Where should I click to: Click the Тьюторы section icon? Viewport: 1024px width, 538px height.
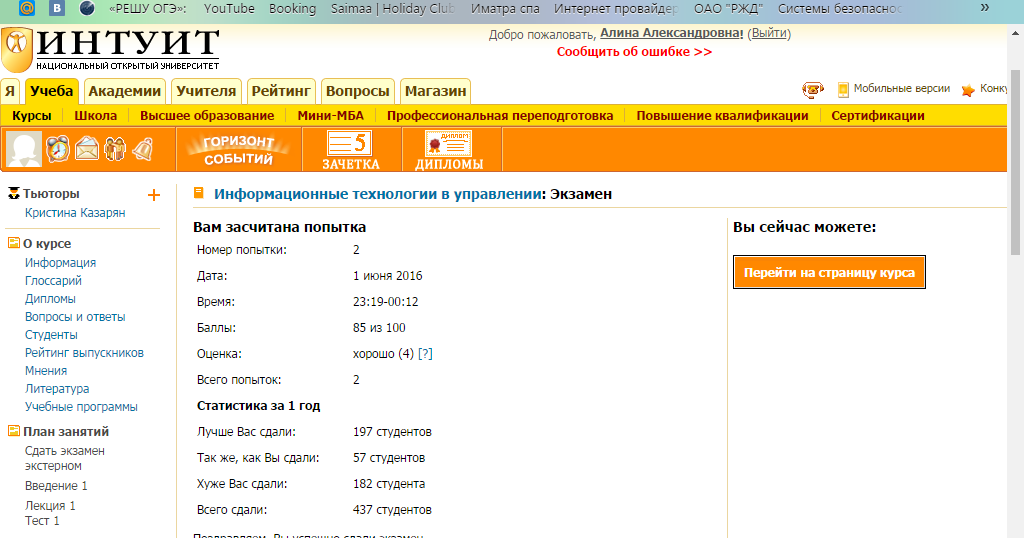click(14, 193)
